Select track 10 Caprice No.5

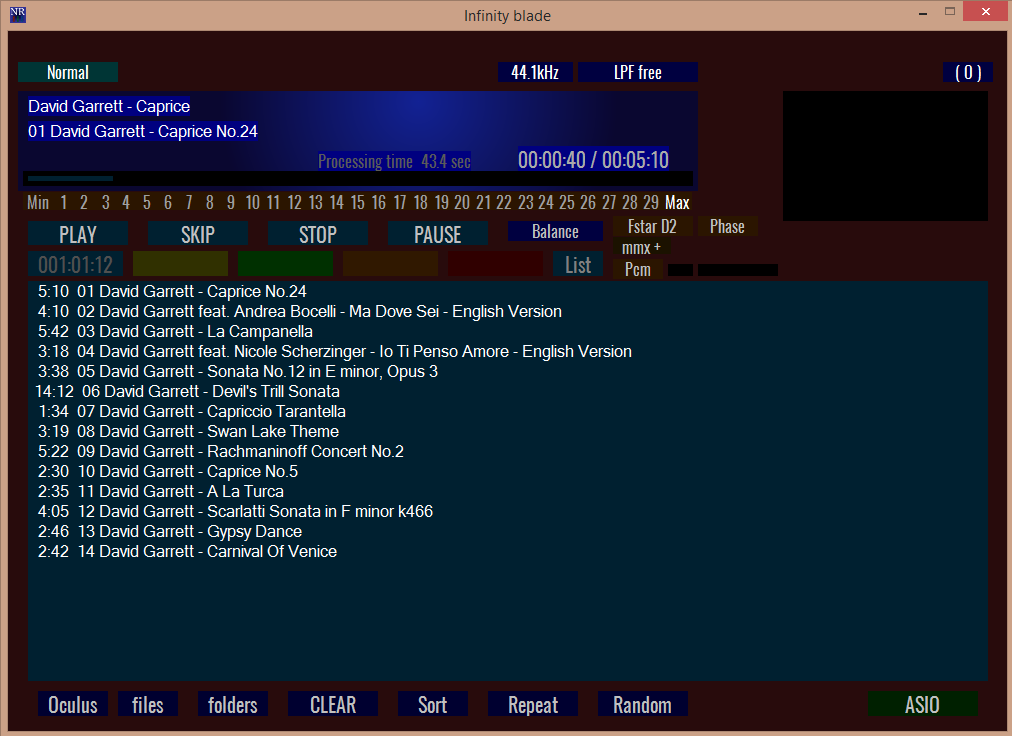tap(508, 471)
